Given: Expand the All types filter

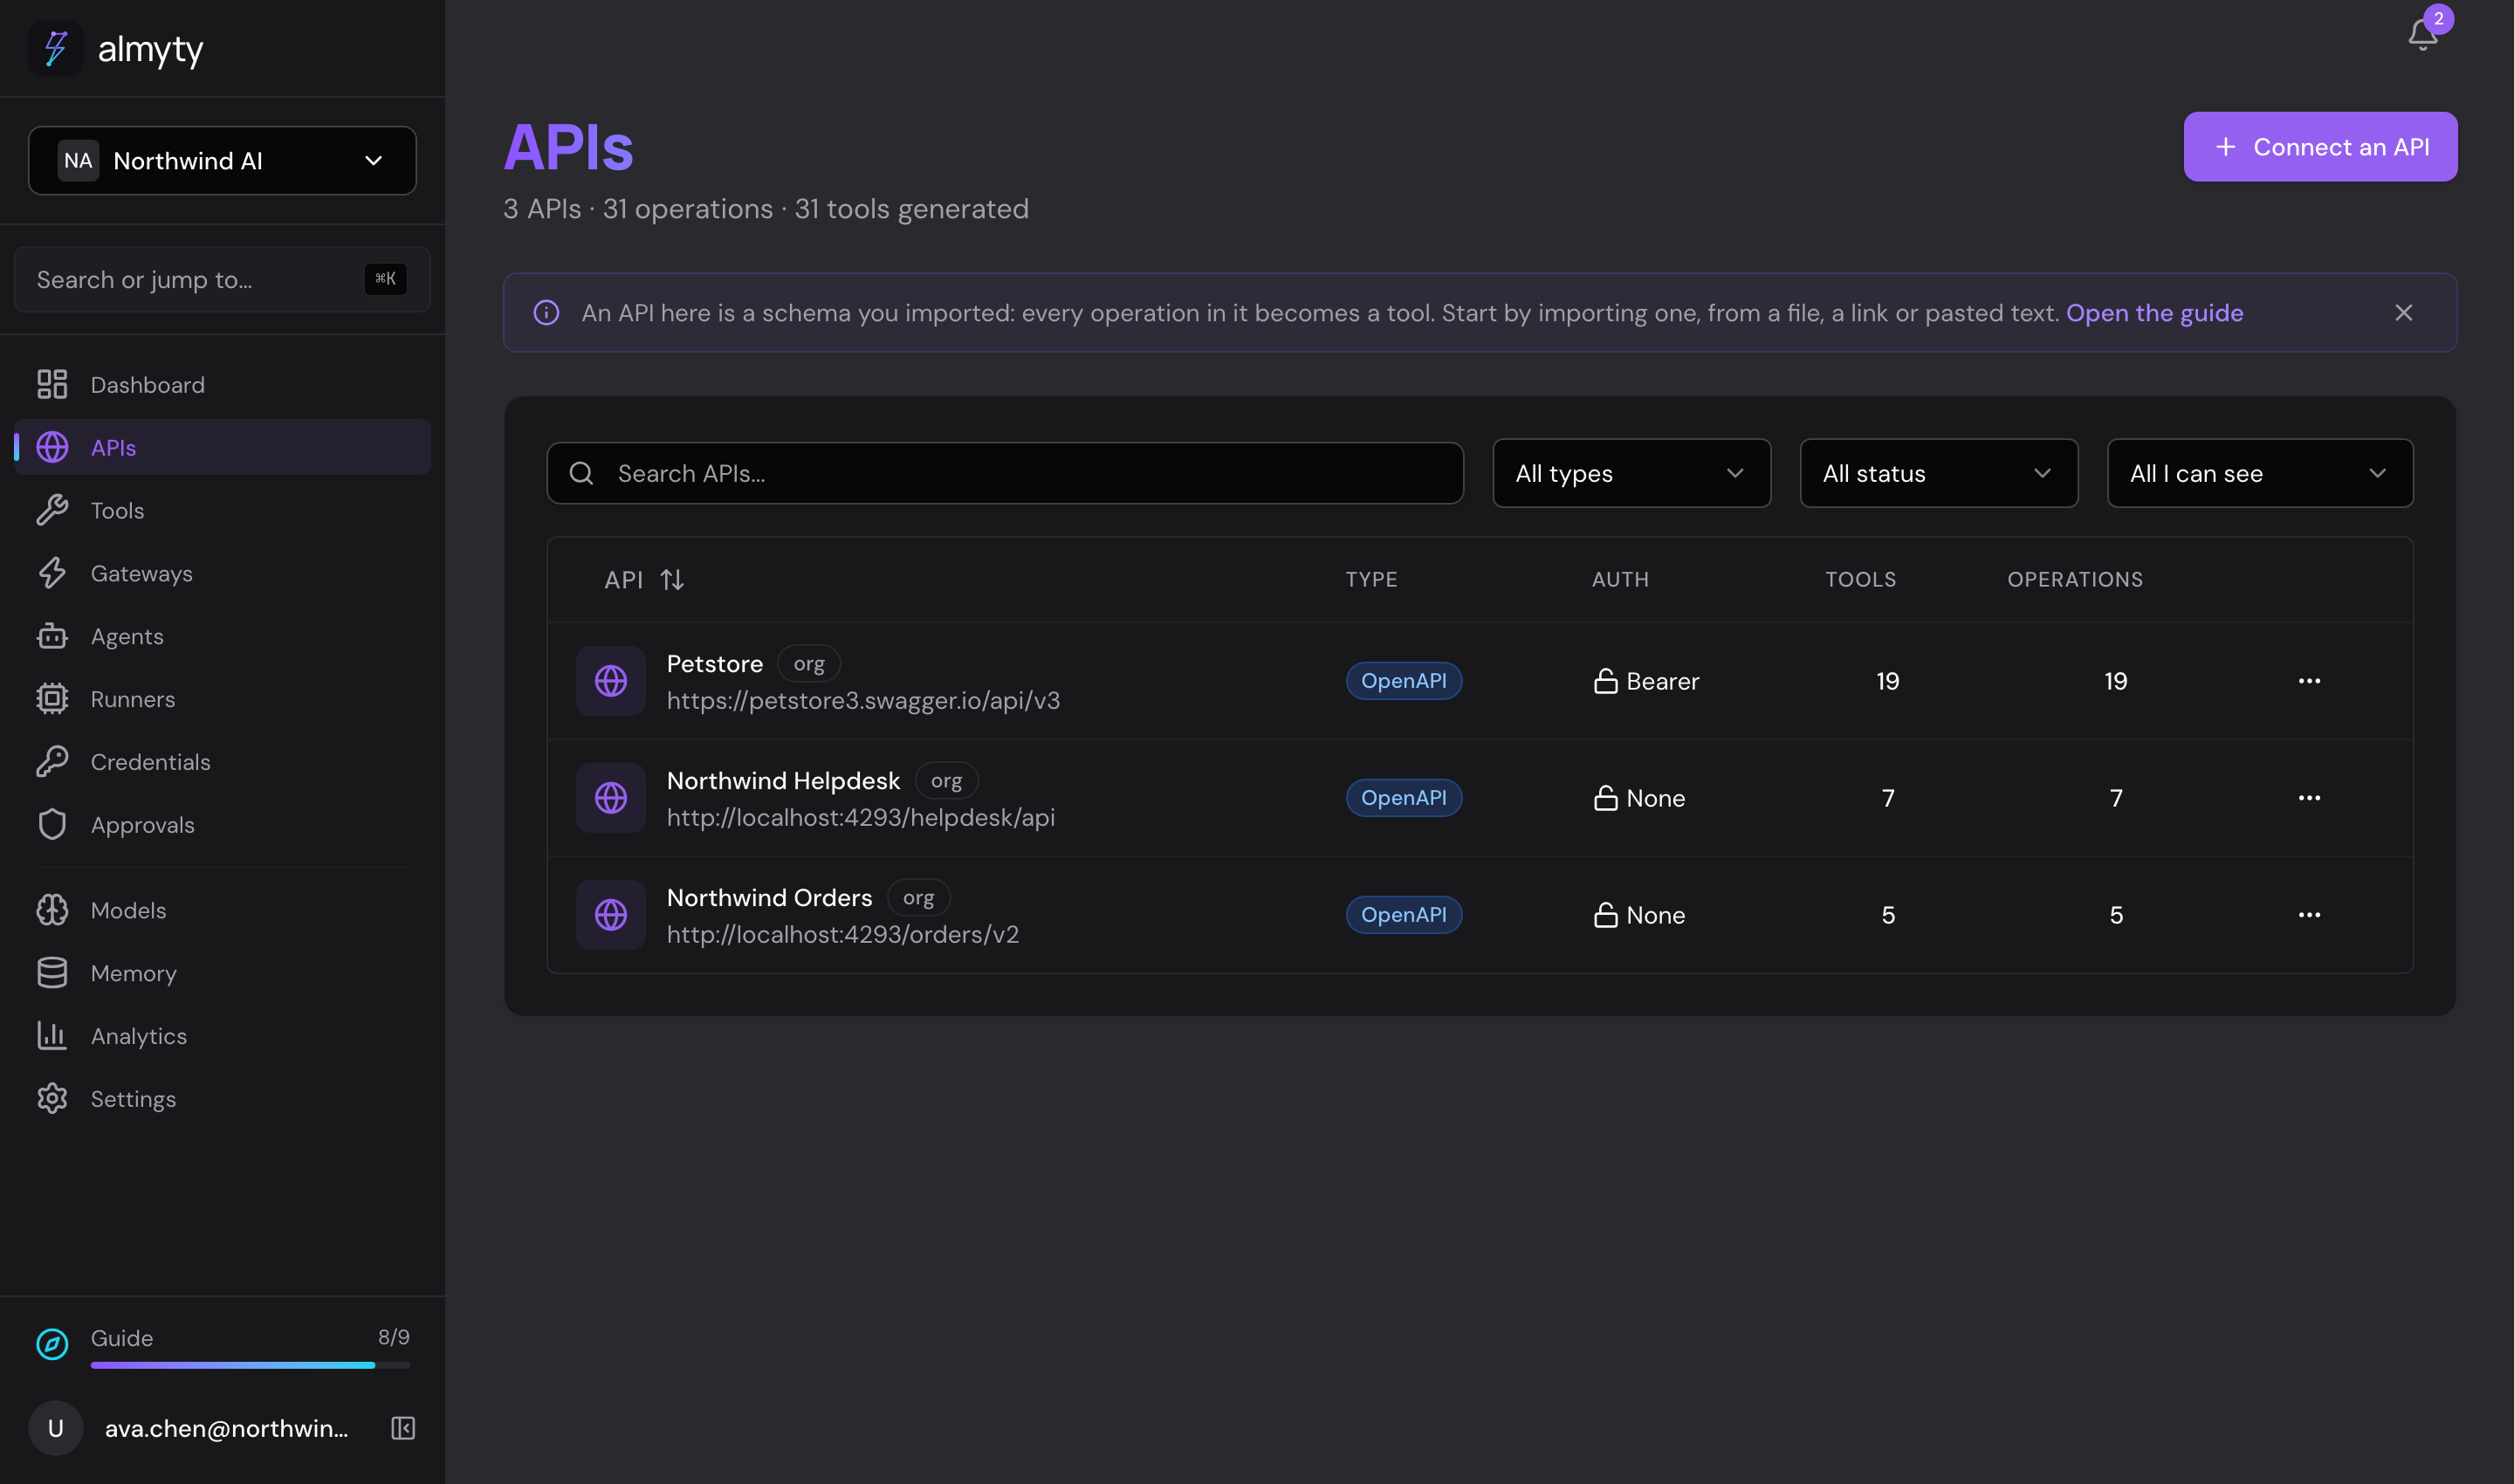Looking at the screenshot, I should click(1631, 474).
